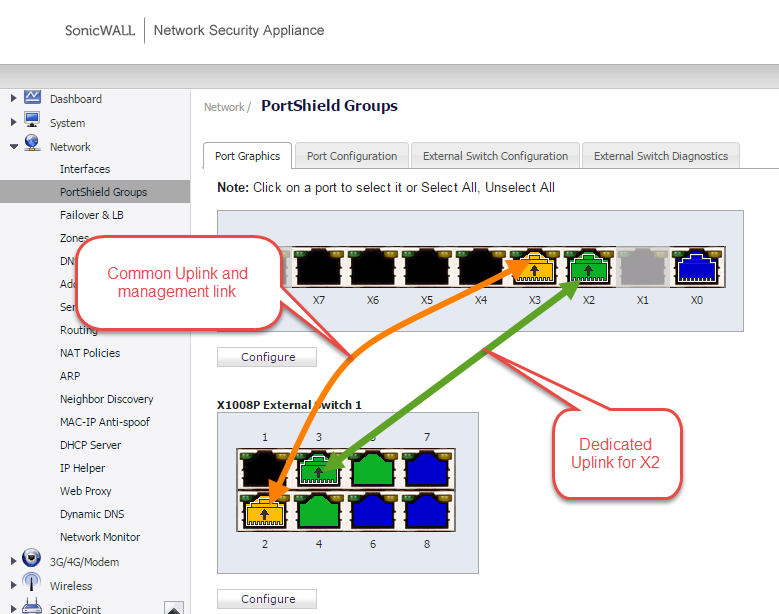Click external switch black port 1

[265, 469]
